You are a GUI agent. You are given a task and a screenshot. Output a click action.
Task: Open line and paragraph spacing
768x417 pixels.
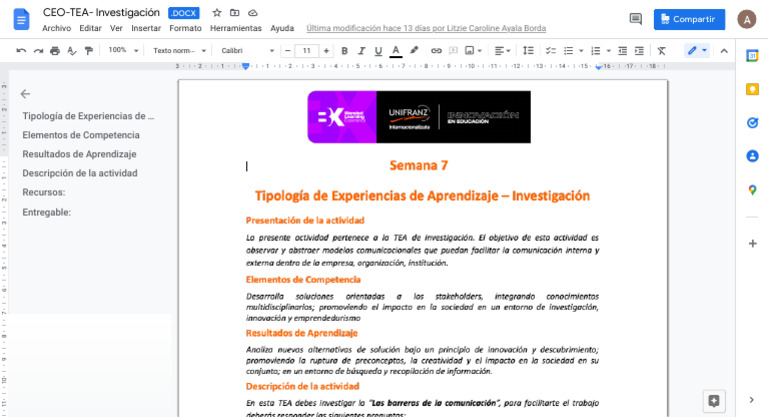528,50
